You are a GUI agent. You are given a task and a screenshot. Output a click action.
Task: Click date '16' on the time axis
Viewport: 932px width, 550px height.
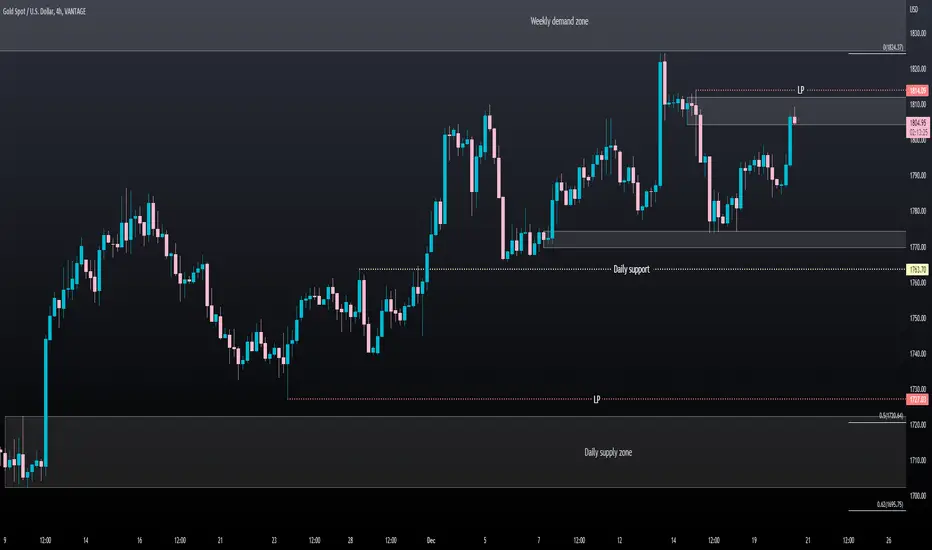tap(139, 540)
